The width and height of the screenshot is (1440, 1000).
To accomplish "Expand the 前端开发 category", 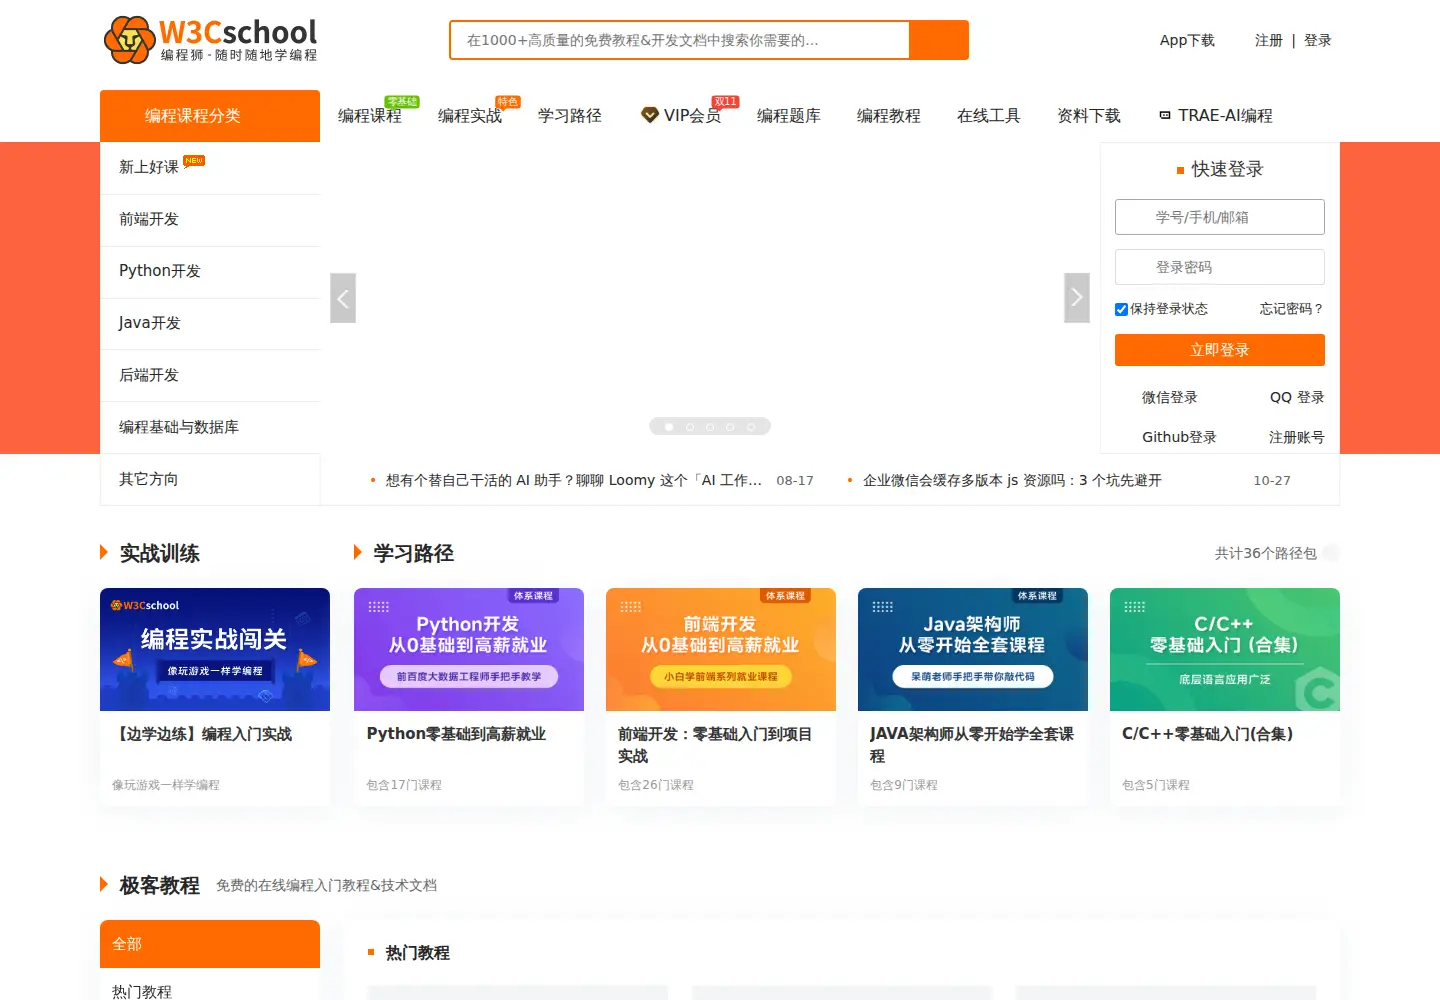I will tap(210, 220).
